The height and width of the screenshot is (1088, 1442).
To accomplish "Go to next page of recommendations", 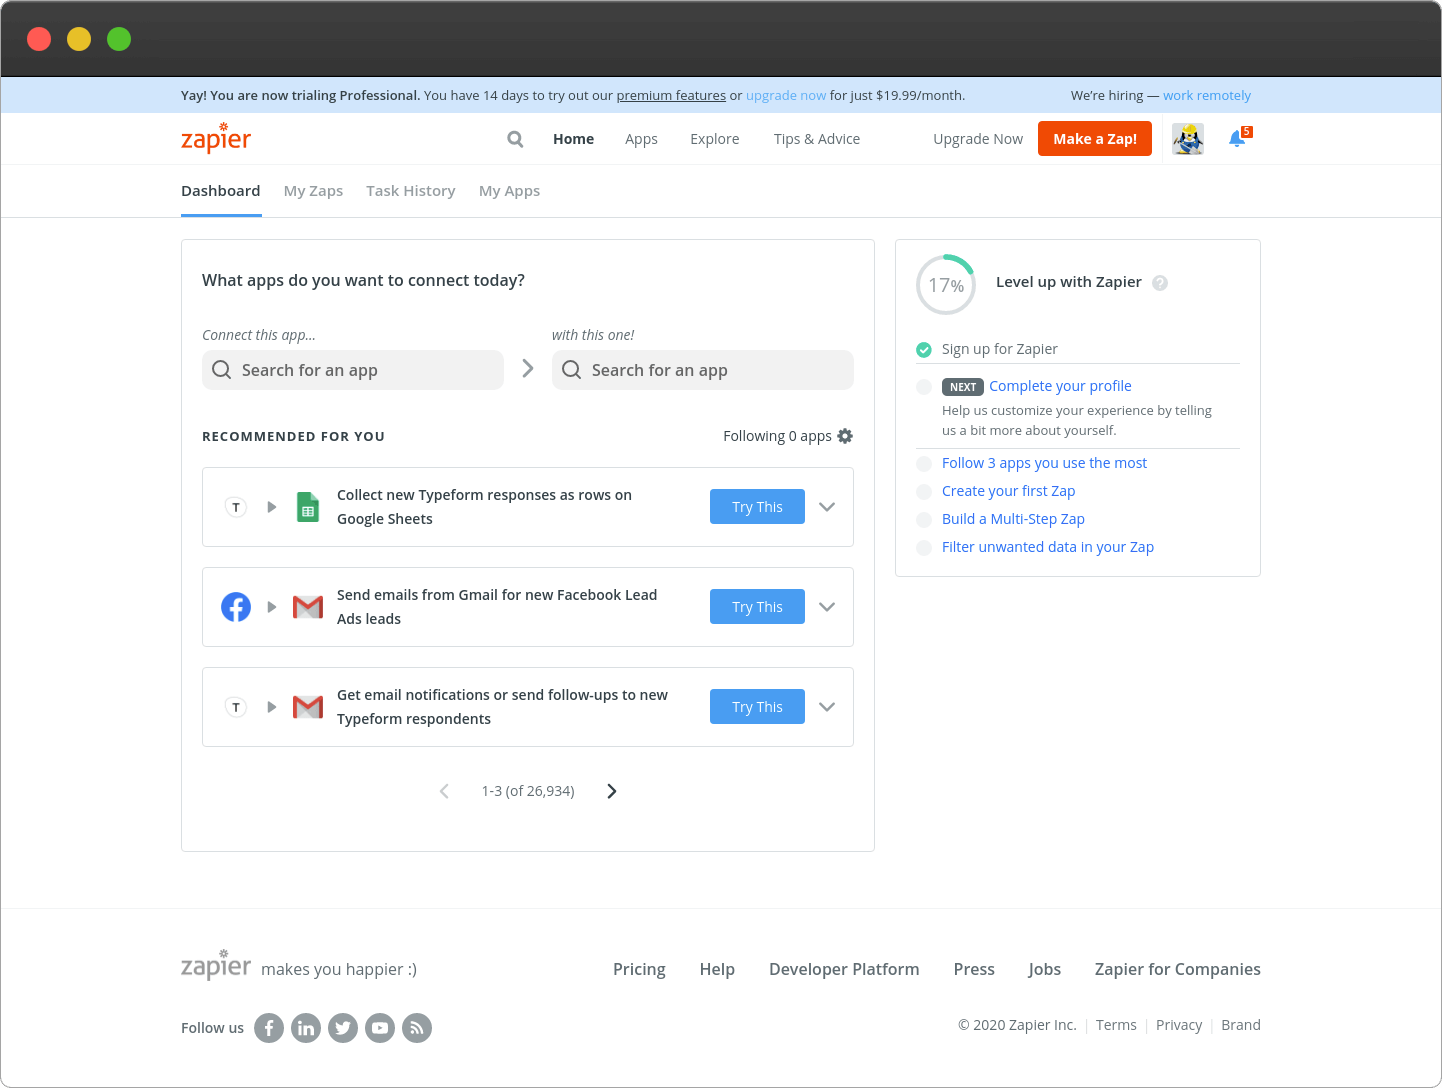I will [612, 791].
